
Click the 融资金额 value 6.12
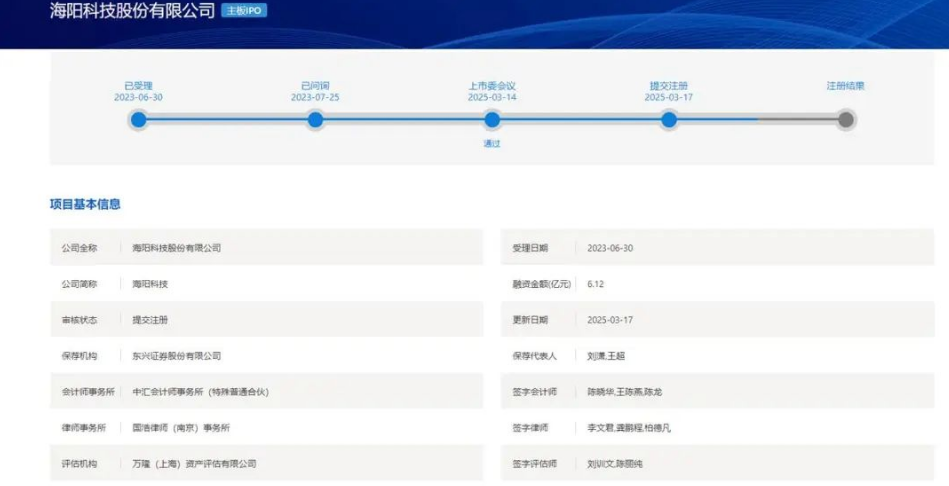[596, 284]
